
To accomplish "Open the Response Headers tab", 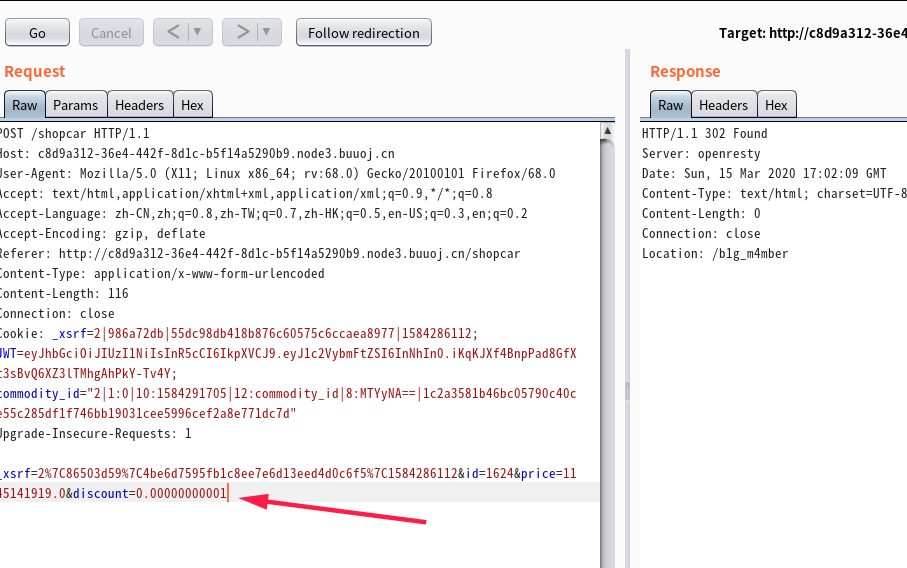I will 723,105.
